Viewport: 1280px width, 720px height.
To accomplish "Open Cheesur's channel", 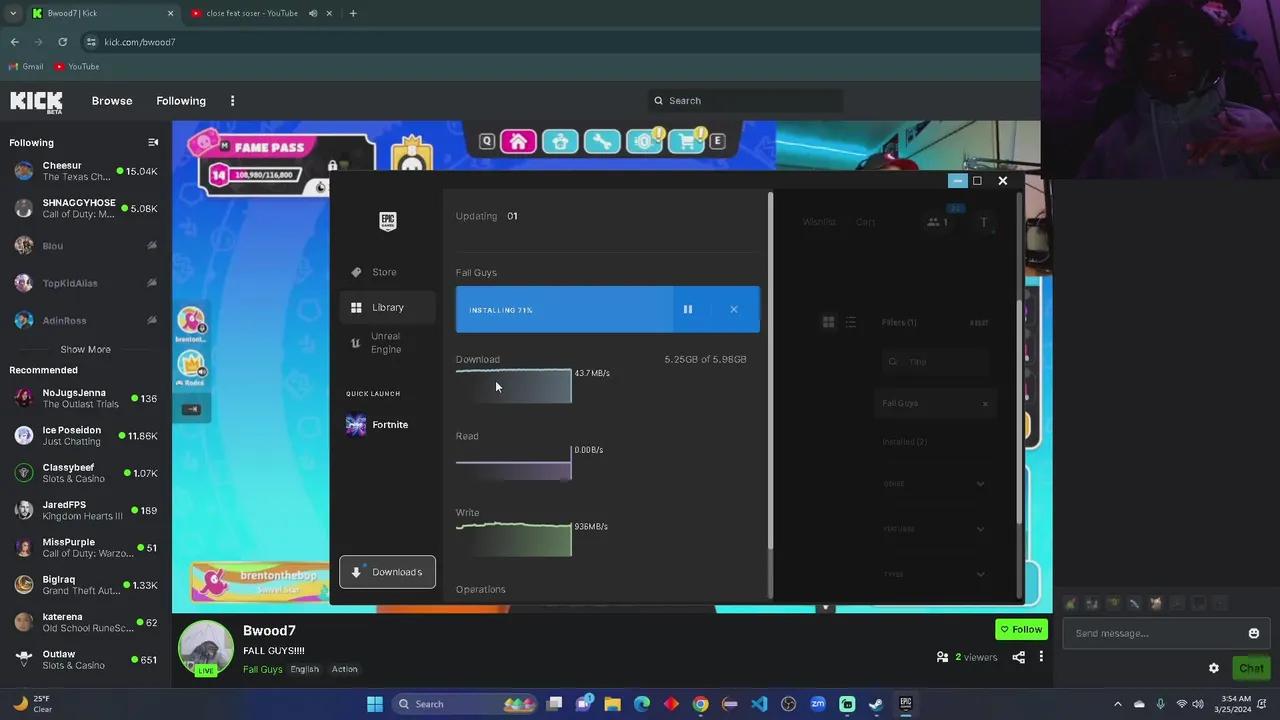I will [x=85, y=171].
